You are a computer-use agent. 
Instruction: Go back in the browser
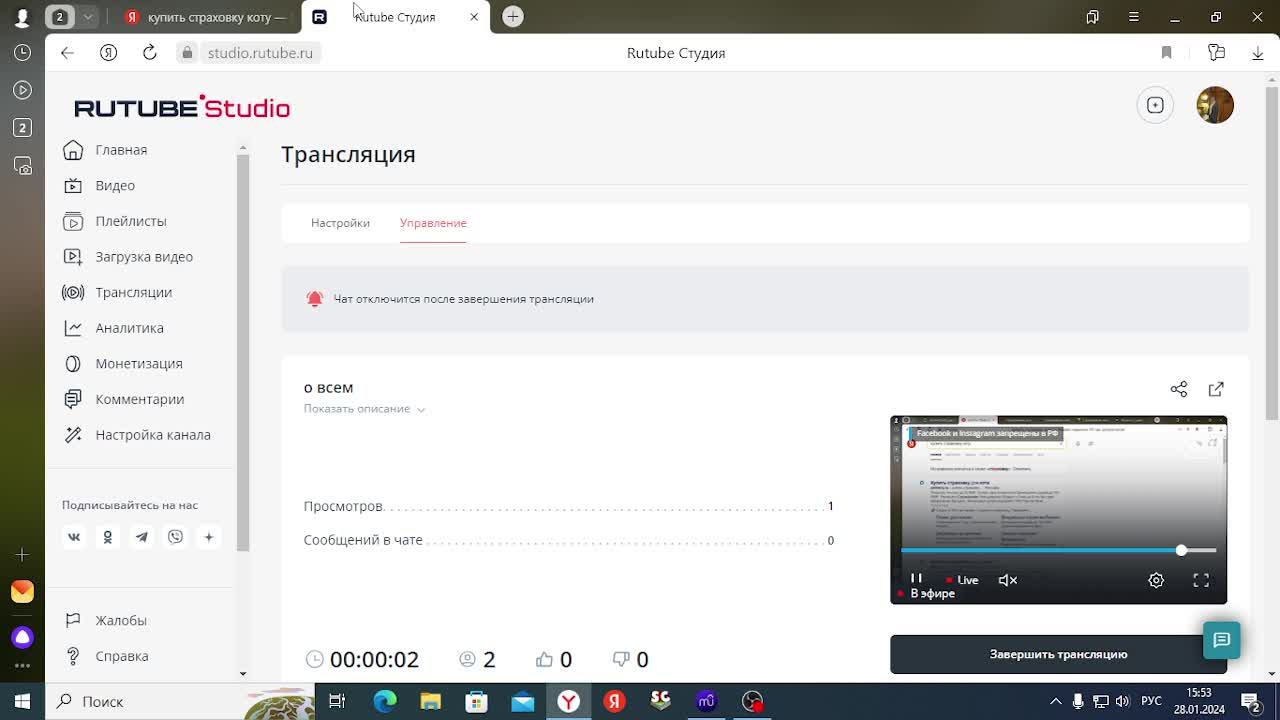67,53
